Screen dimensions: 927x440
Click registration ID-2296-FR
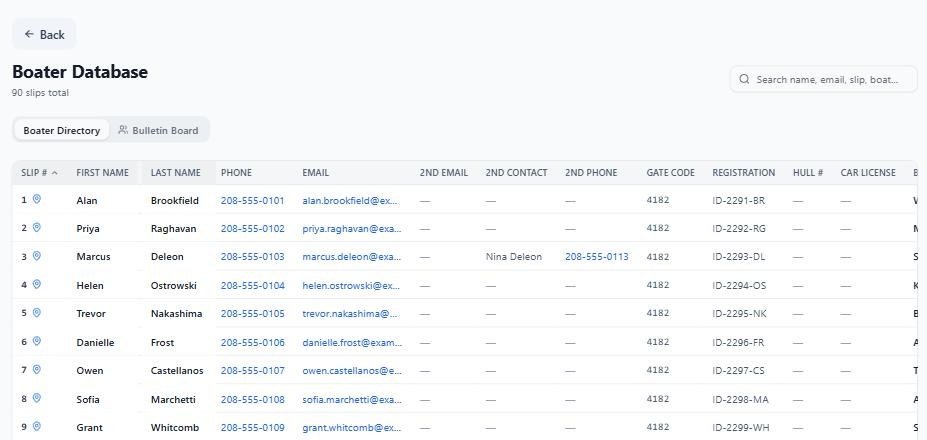(x=738, y=342)
